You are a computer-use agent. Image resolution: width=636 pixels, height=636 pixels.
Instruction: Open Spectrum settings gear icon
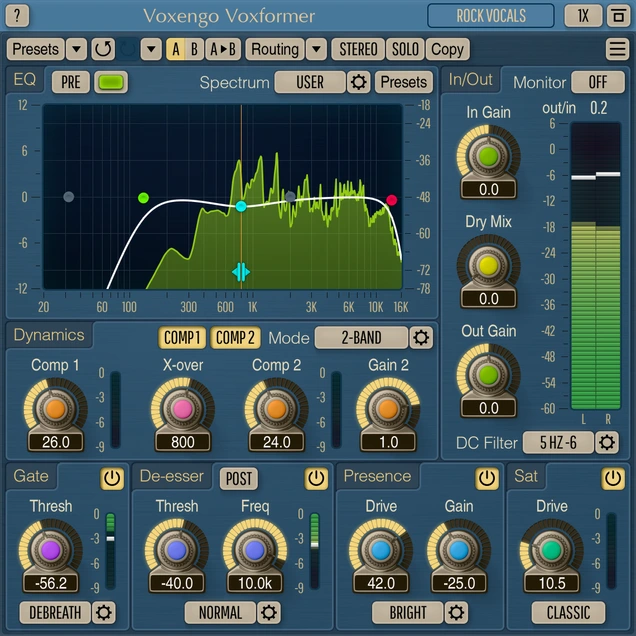point(359,82)
